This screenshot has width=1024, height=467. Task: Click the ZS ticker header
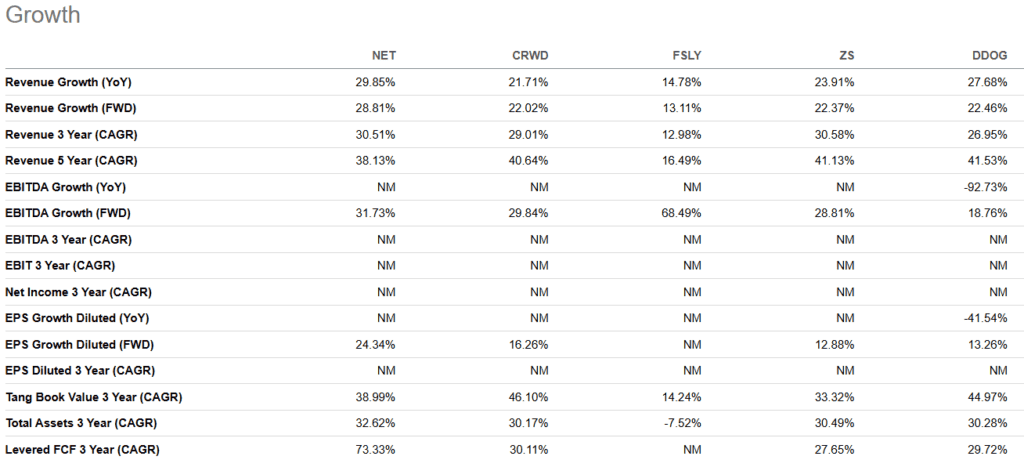click(x=845, y=55)
